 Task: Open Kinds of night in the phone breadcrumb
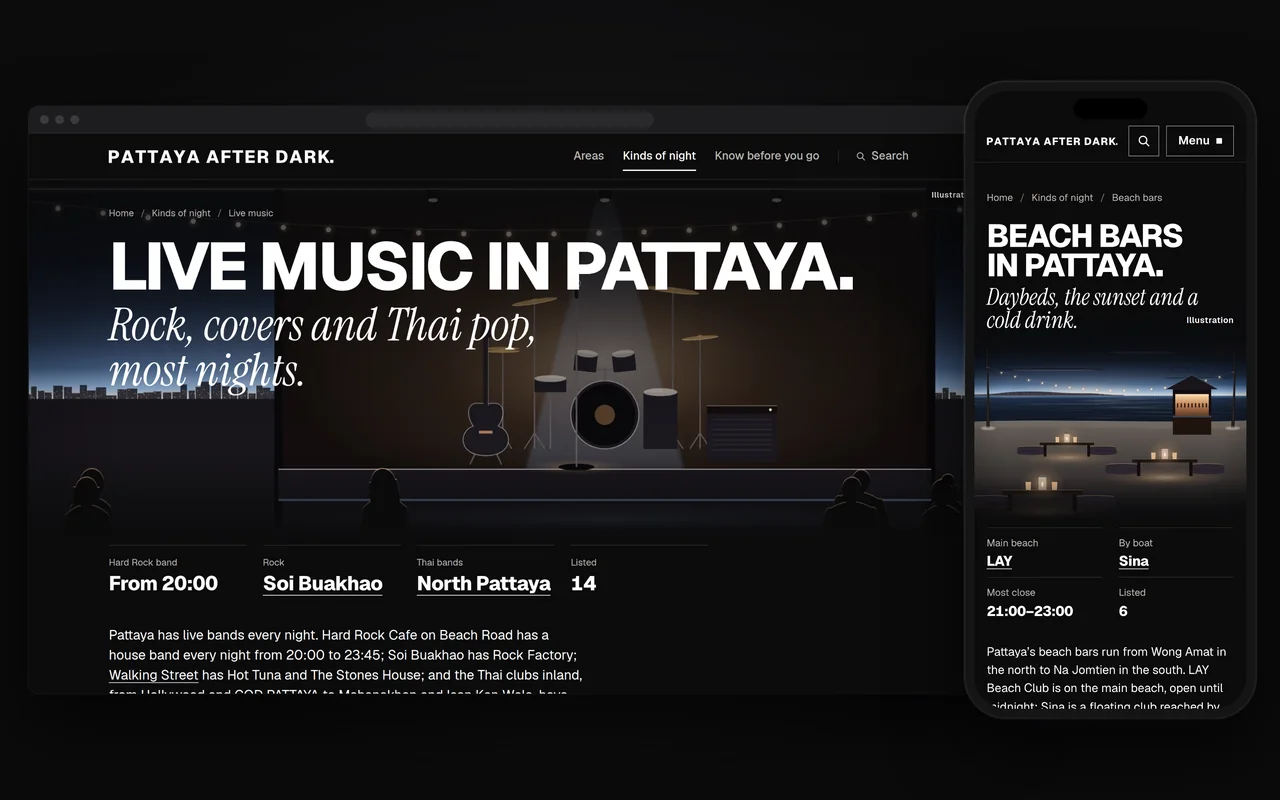point(1062,198)
